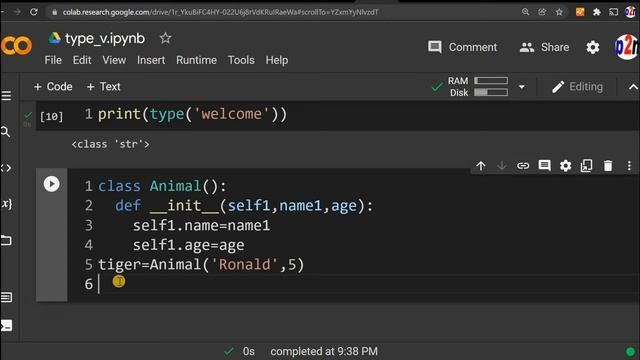
Task: Click the [10] execution count
Action: click(x=51, y=117)
